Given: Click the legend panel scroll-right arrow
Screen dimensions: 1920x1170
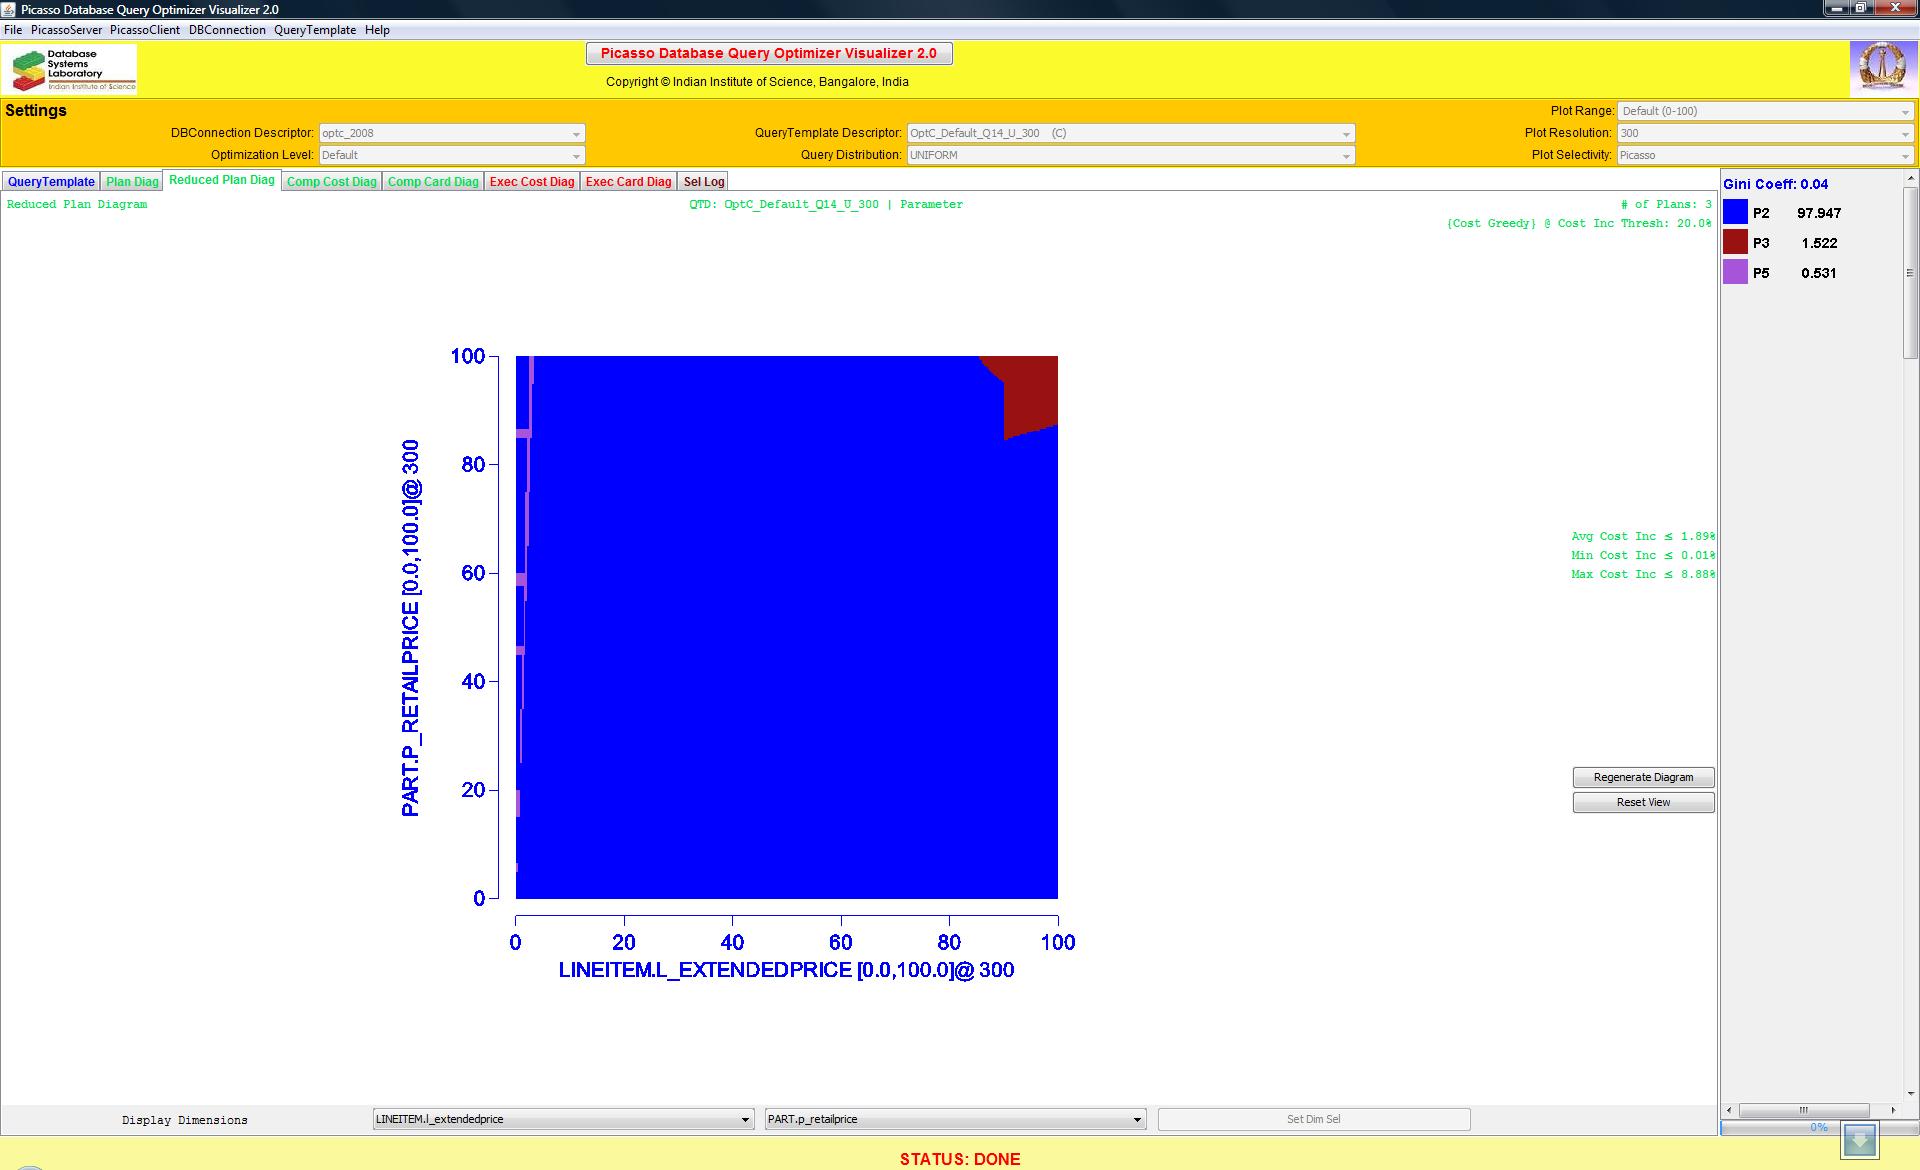Looking at the screenshot, I should click(1893, 1110).
